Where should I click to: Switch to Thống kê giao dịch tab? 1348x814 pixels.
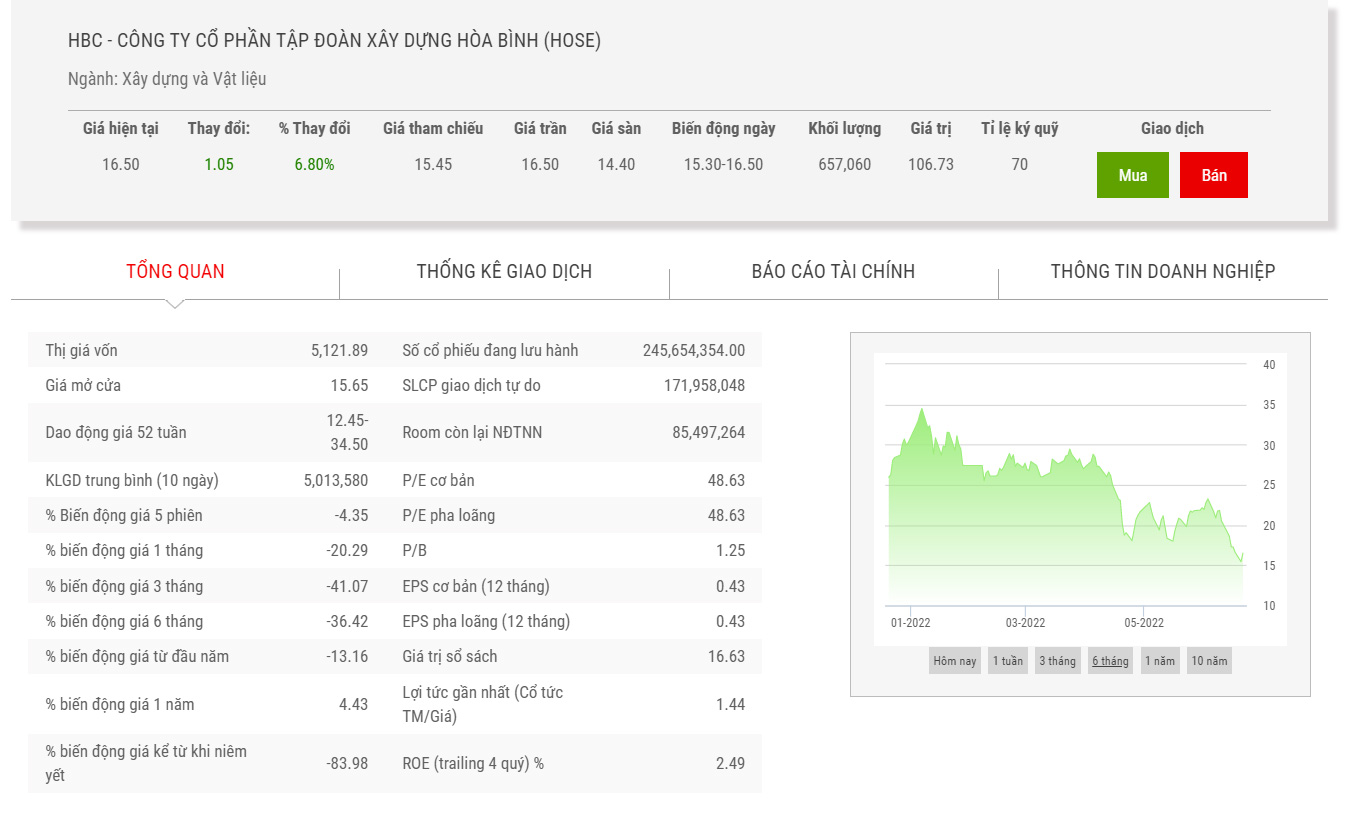coord(504,271)
